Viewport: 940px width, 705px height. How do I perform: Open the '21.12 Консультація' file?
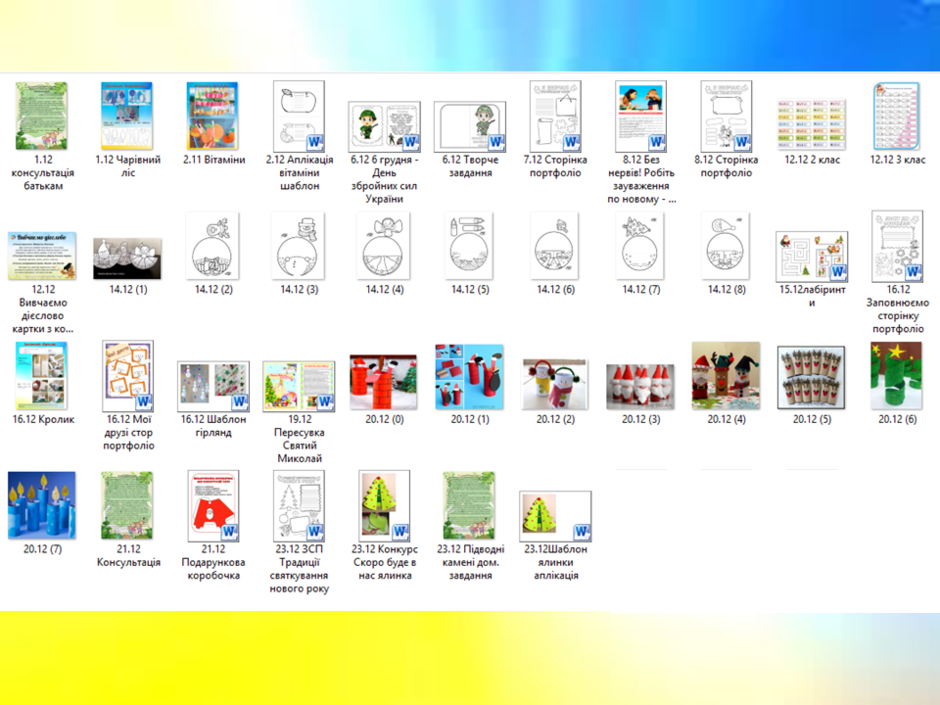click(x=127, y=505)
